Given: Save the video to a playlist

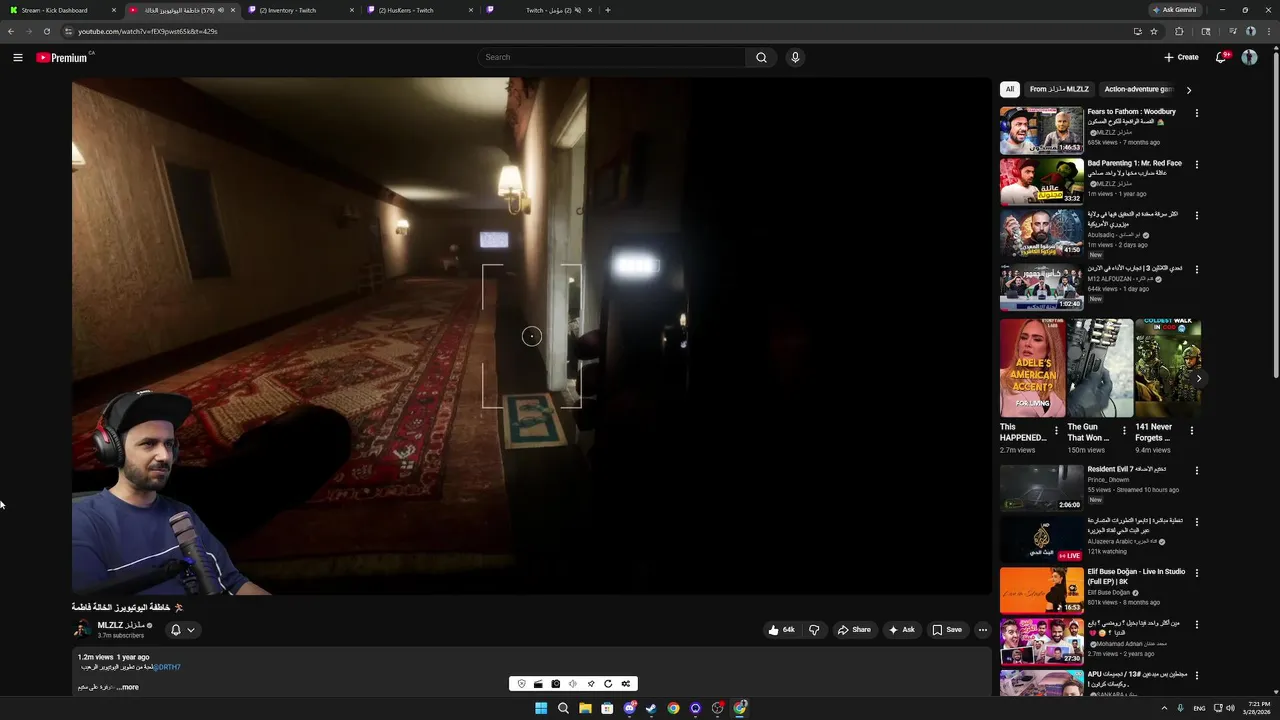Looking at the screenshot, I should click(x=947, y=630).
